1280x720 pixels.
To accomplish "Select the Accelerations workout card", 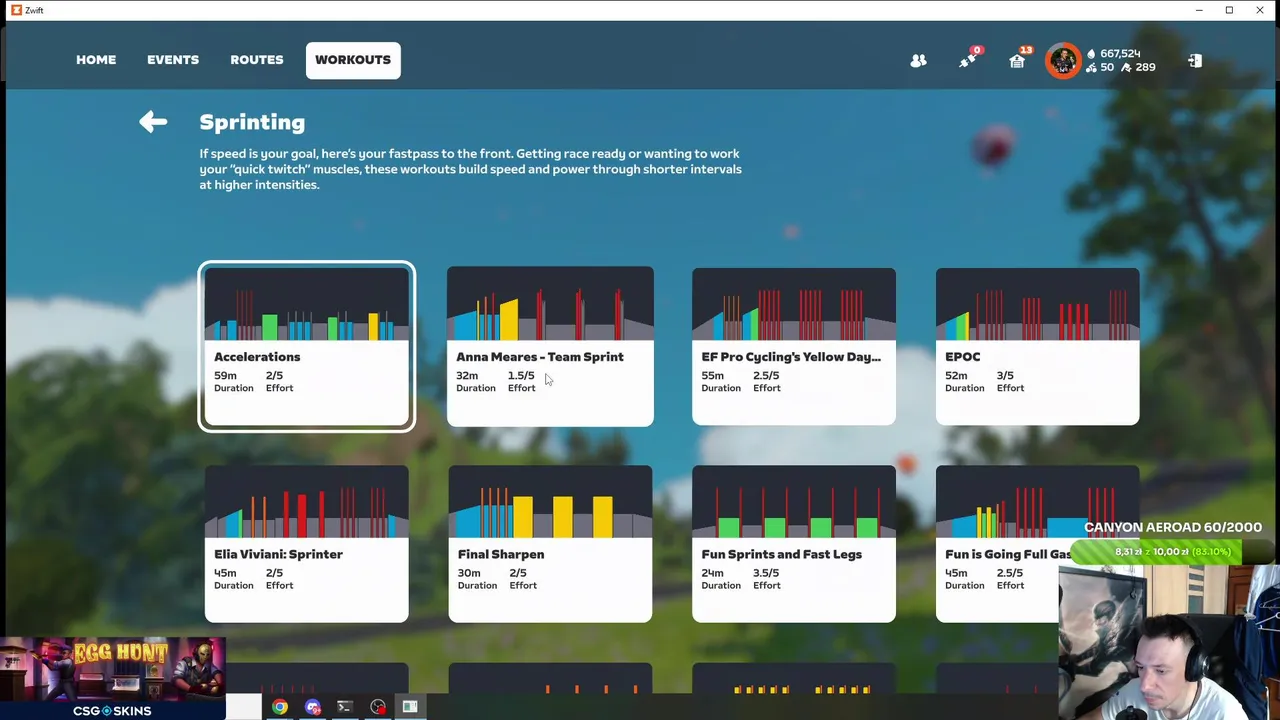I will (307, 346).
